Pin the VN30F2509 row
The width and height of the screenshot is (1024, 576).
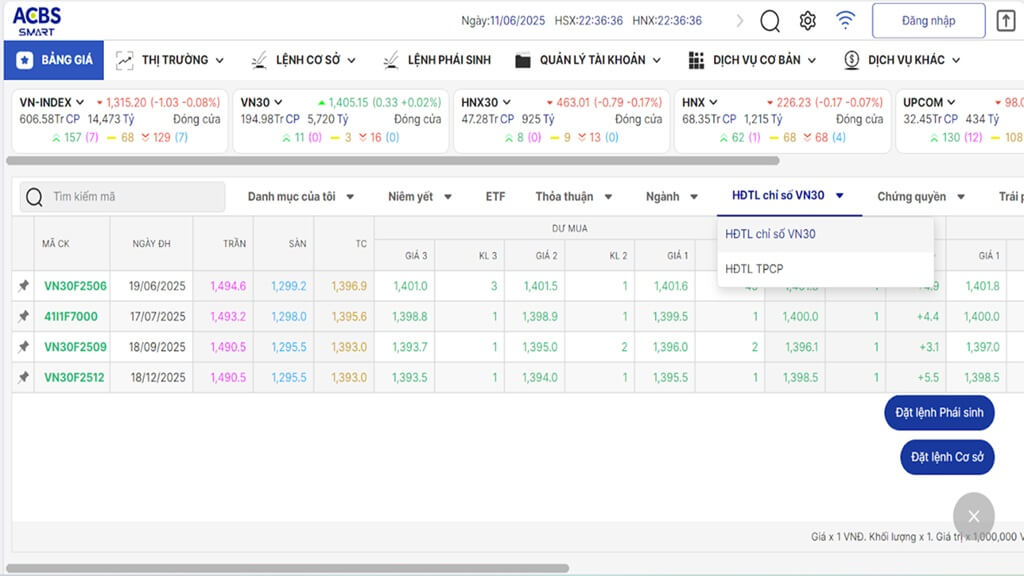[24, 347]
